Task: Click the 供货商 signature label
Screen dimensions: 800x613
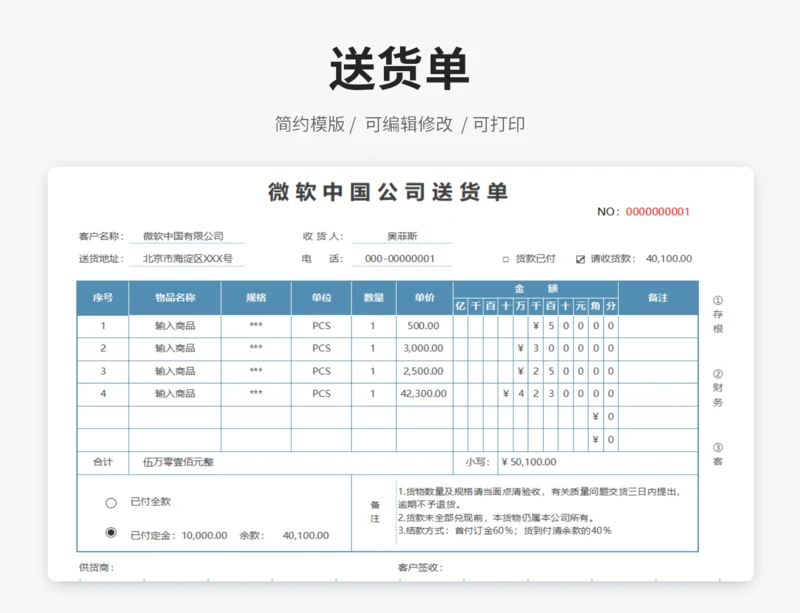Action: coord(96,568)
